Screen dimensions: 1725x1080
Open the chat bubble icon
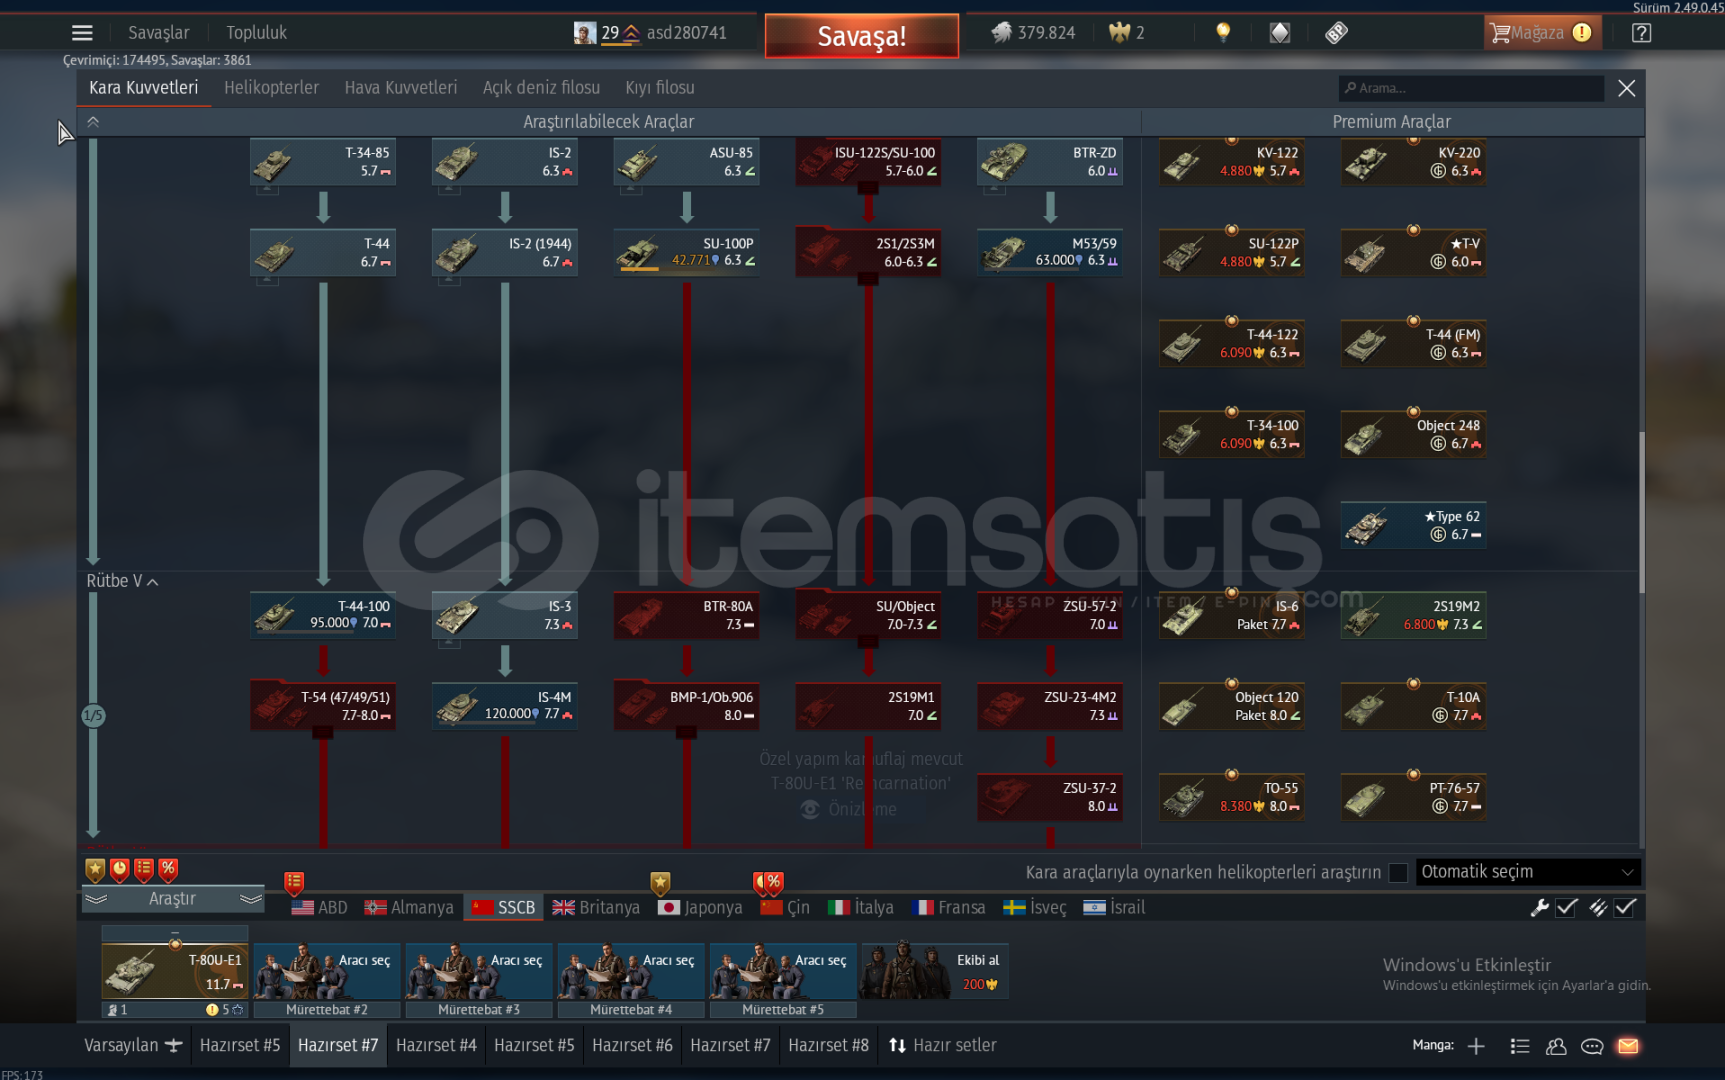(x=1592, y=1046)
